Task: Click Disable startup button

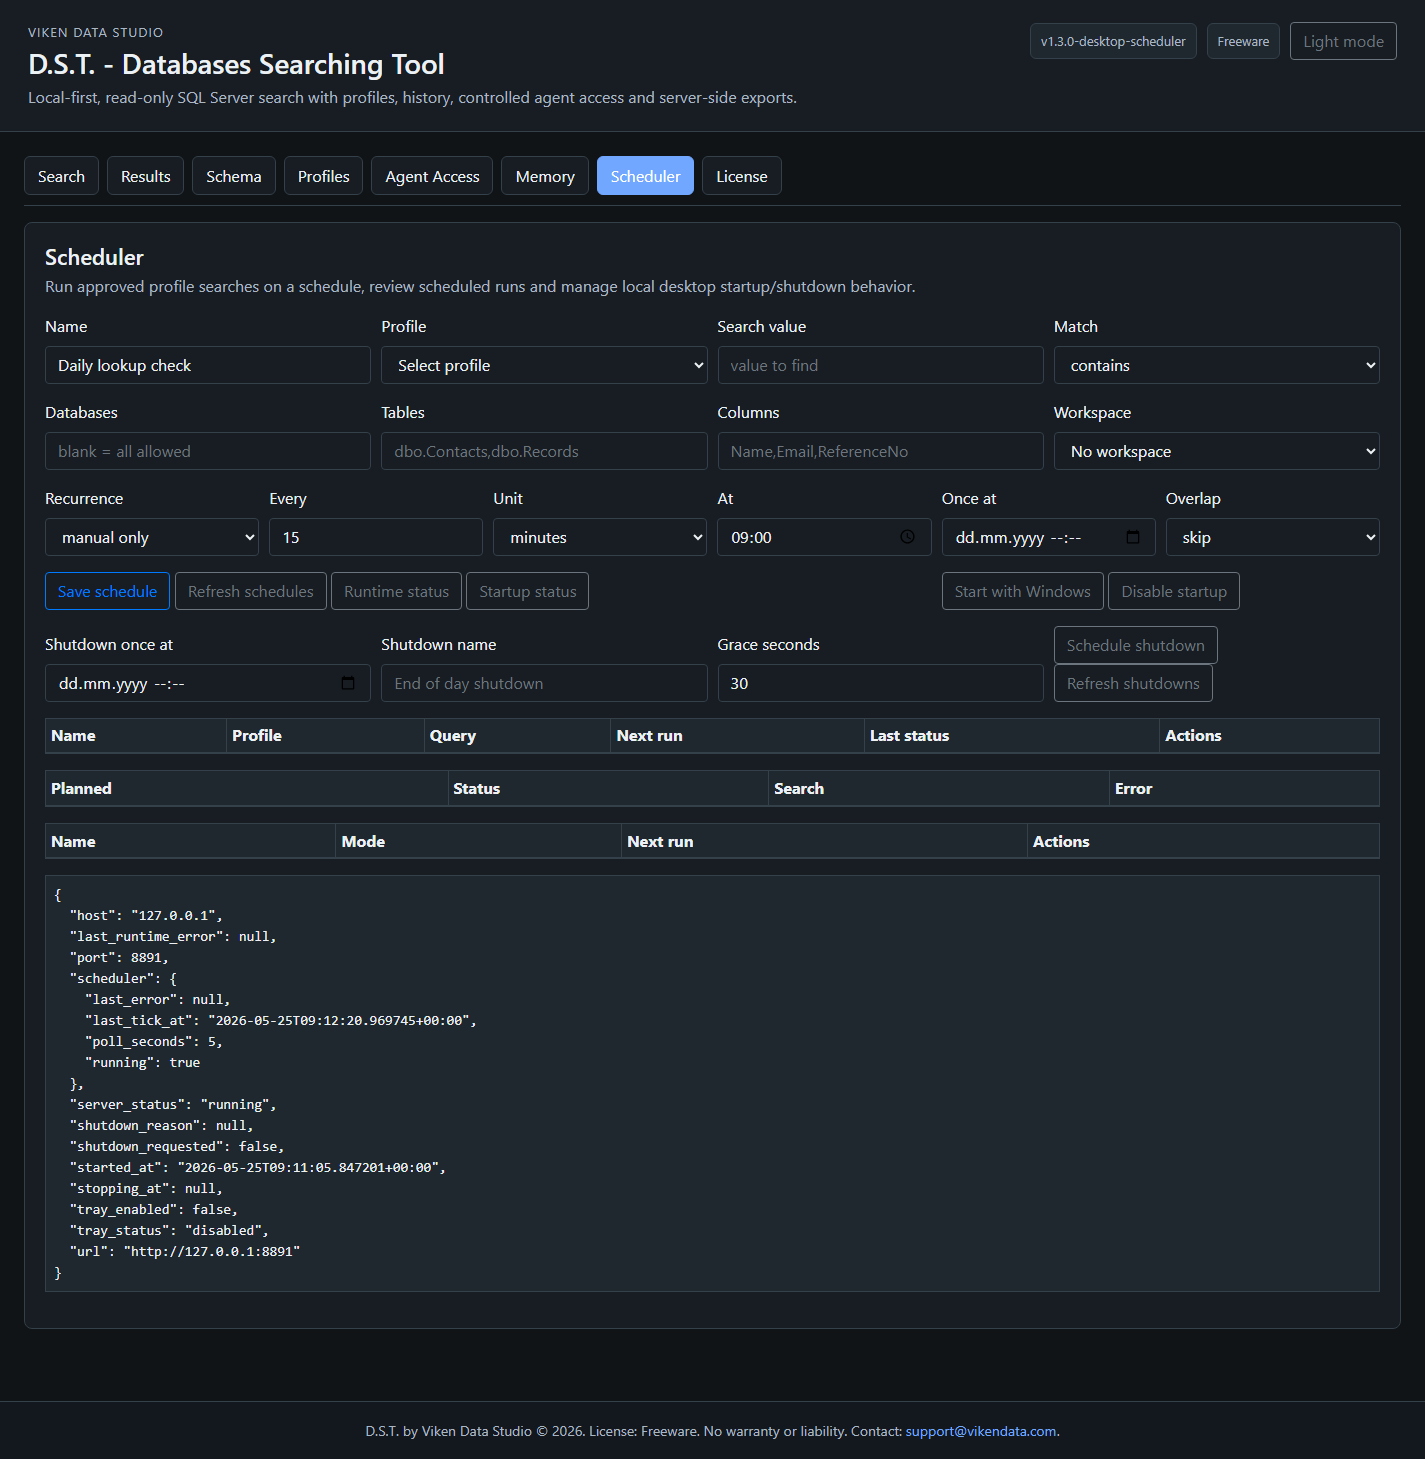Action: click(1174, 591)
